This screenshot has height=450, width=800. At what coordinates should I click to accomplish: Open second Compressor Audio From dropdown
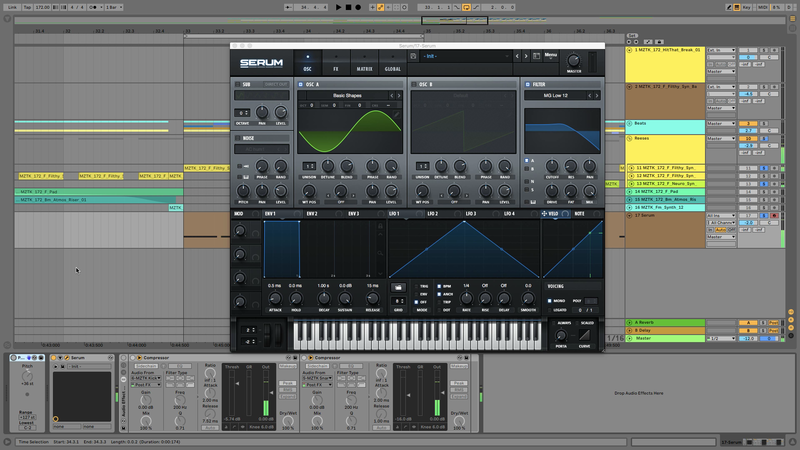[x=317, y=378]
